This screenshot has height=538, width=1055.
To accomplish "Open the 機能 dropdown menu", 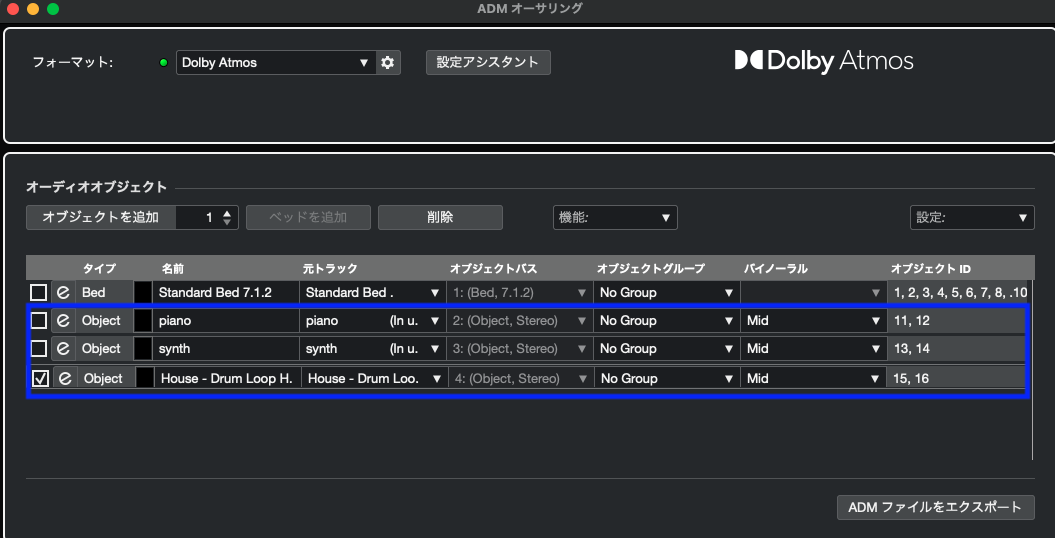I will pos(615,218).
